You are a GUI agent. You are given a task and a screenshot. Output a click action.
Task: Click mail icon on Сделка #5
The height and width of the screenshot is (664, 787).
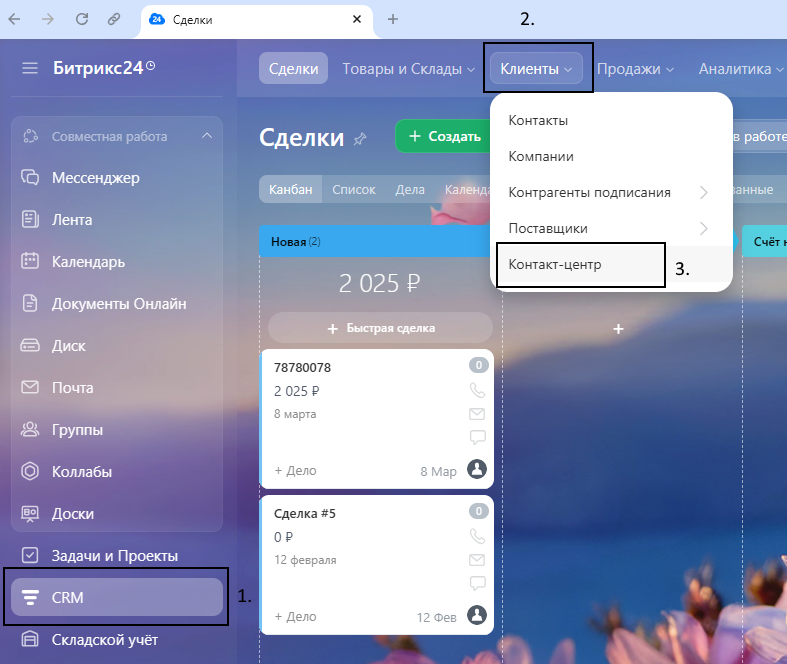point(477,560)
